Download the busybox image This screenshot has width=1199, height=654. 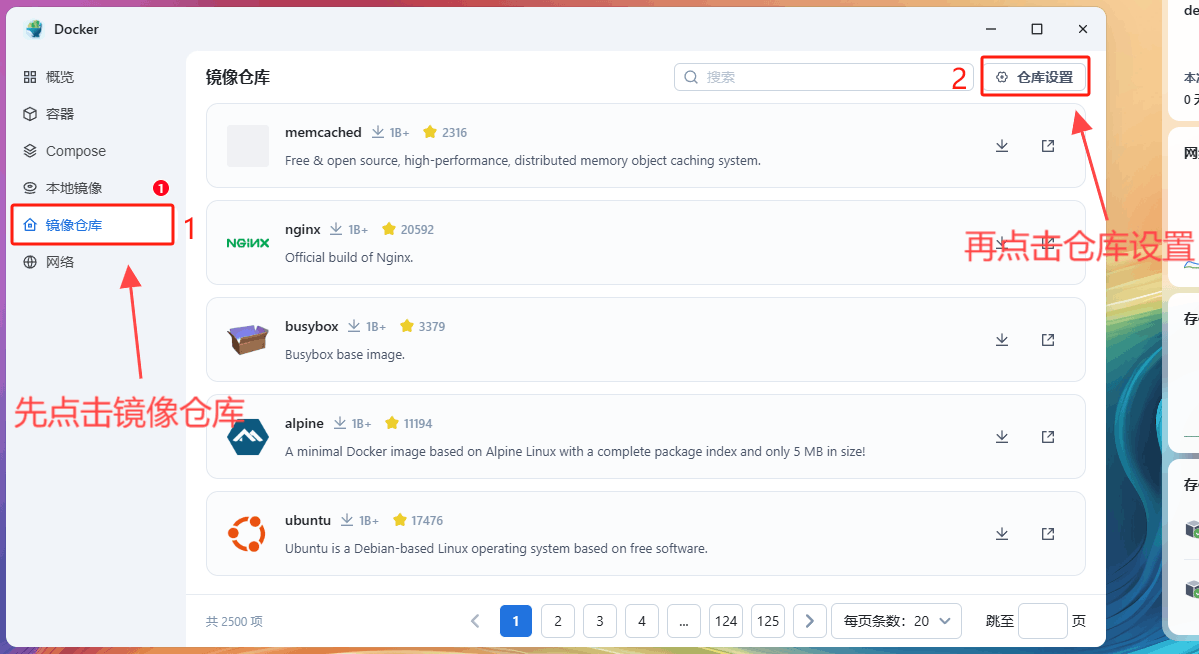coord(1001,340)
